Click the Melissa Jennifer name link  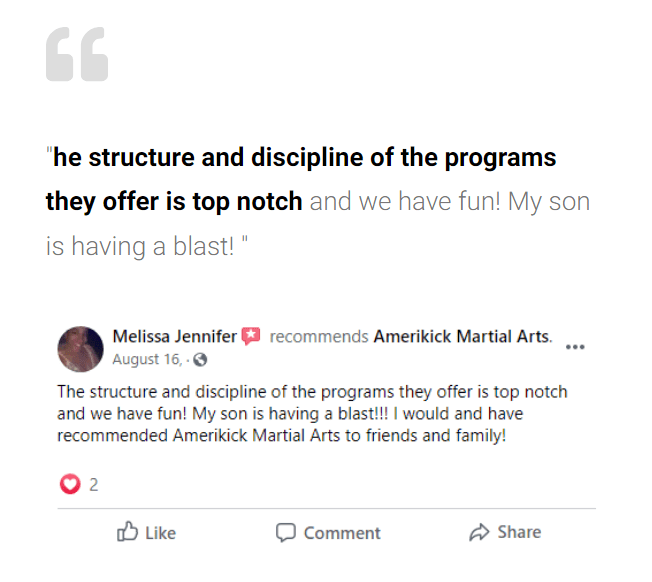pyautogui.click(x=175, y=336)
